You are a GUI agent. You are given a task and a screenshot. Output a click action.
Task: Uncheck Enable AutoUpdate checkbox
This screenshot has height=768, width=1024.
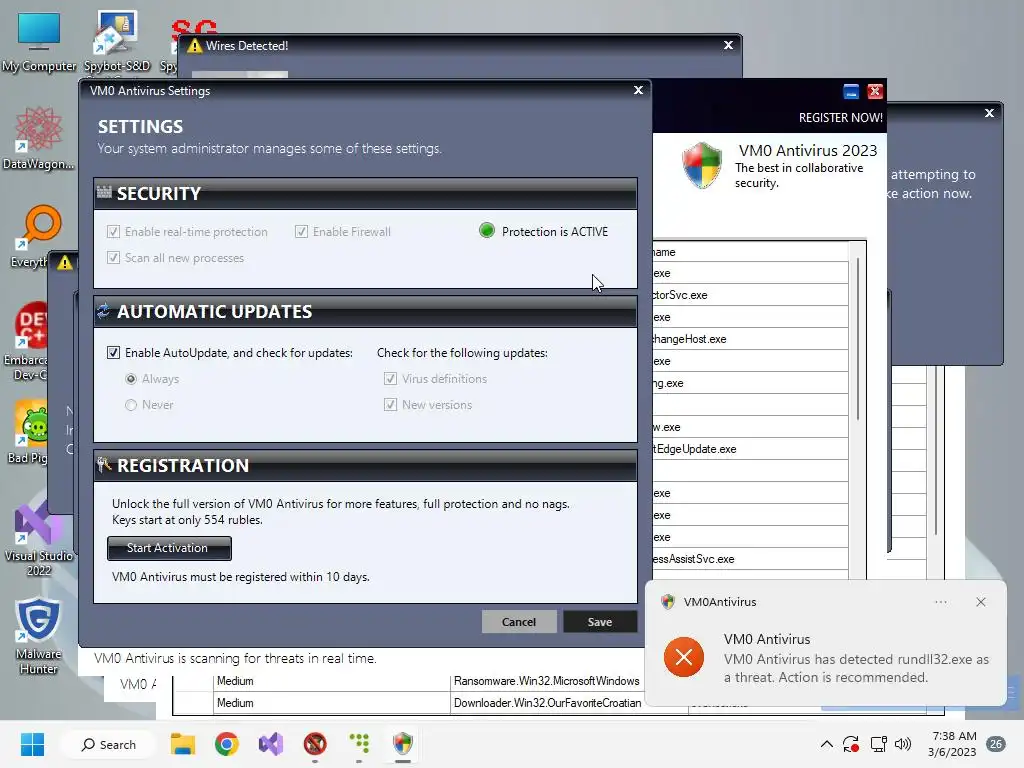tap(114, 353)
